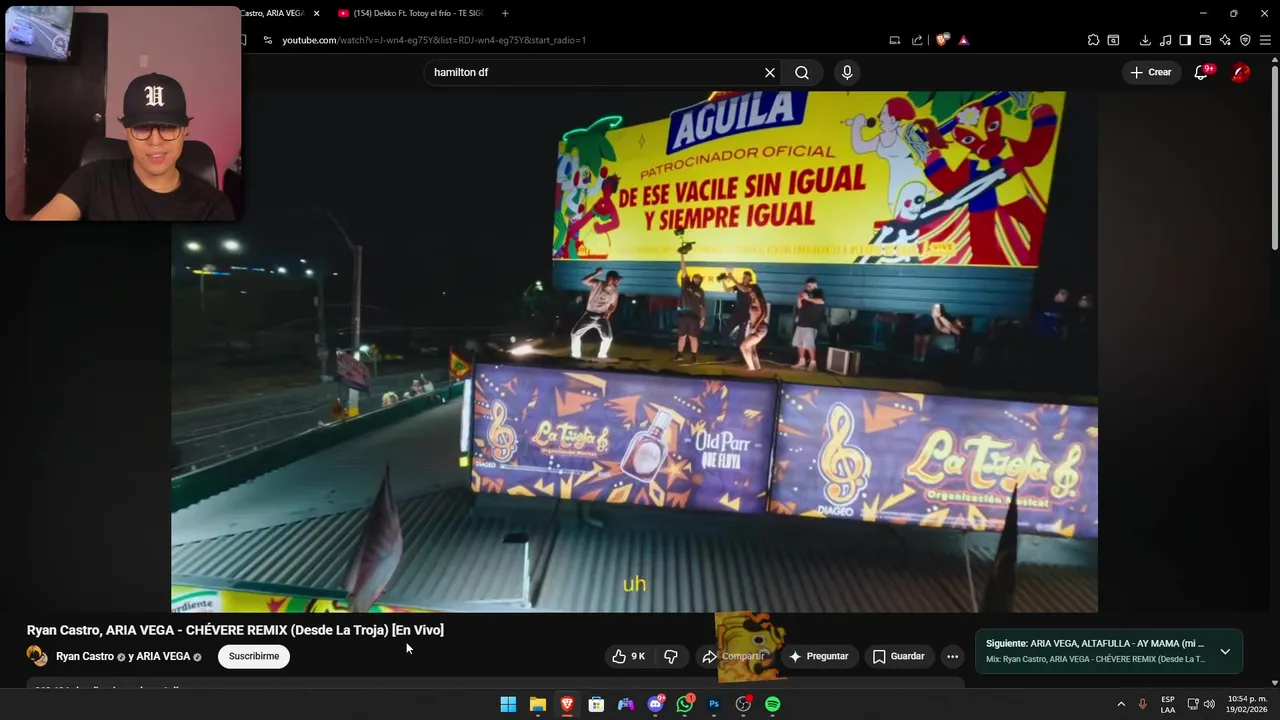The width and height of the screenshot is (1280, 720).
Task: Click the Brave Rewards triangle icon
Action: [x=964, y=40]
